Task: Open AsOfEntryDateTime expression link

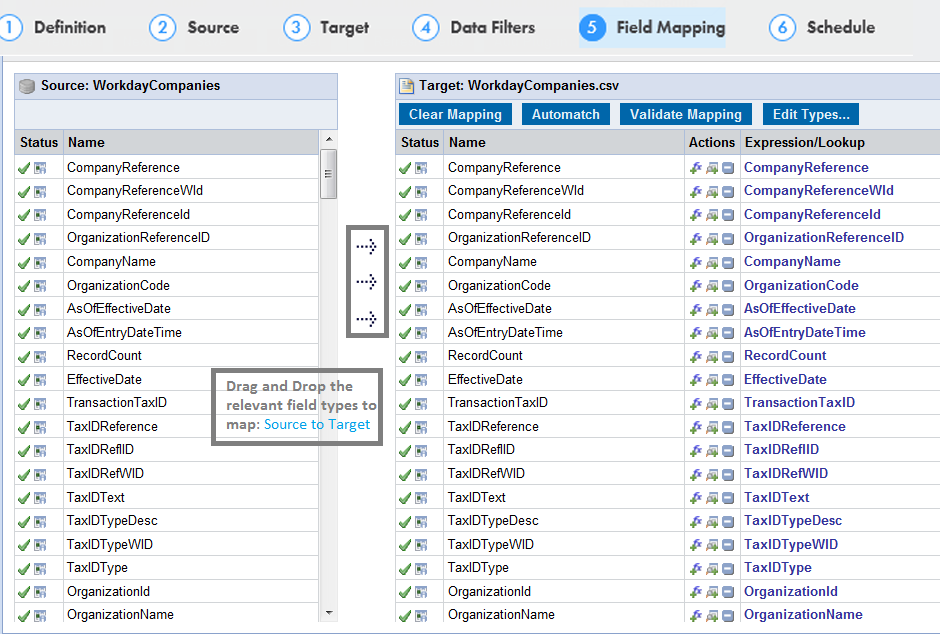Action: [x=805, y=333]
